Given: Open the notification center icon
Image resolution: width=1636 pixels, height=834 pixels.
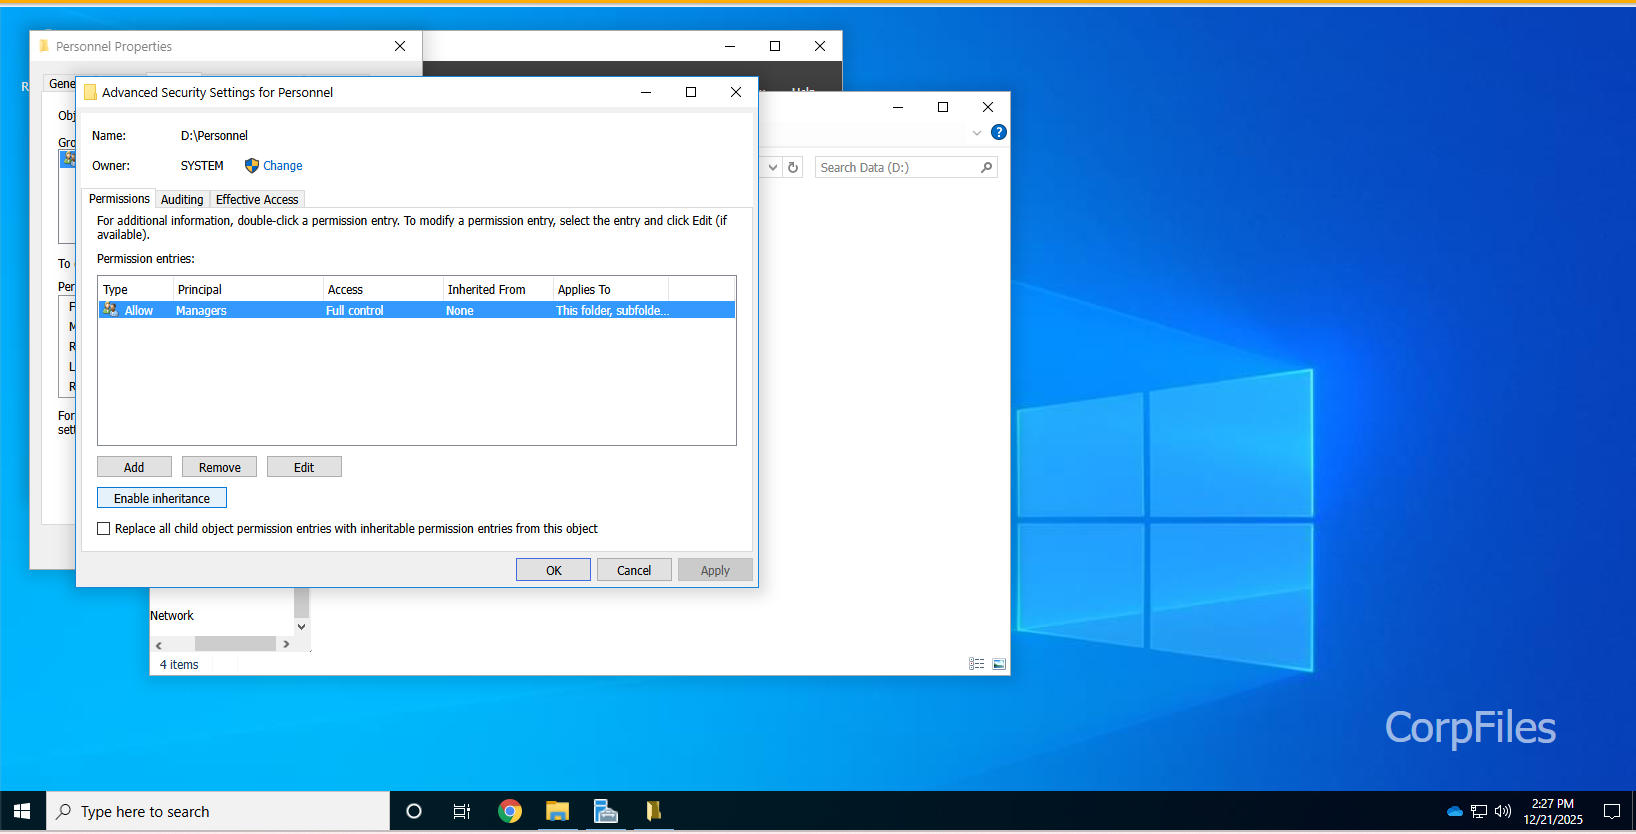Looking at the screenshot, I should pyautogui.click(x=1611, y=811).
